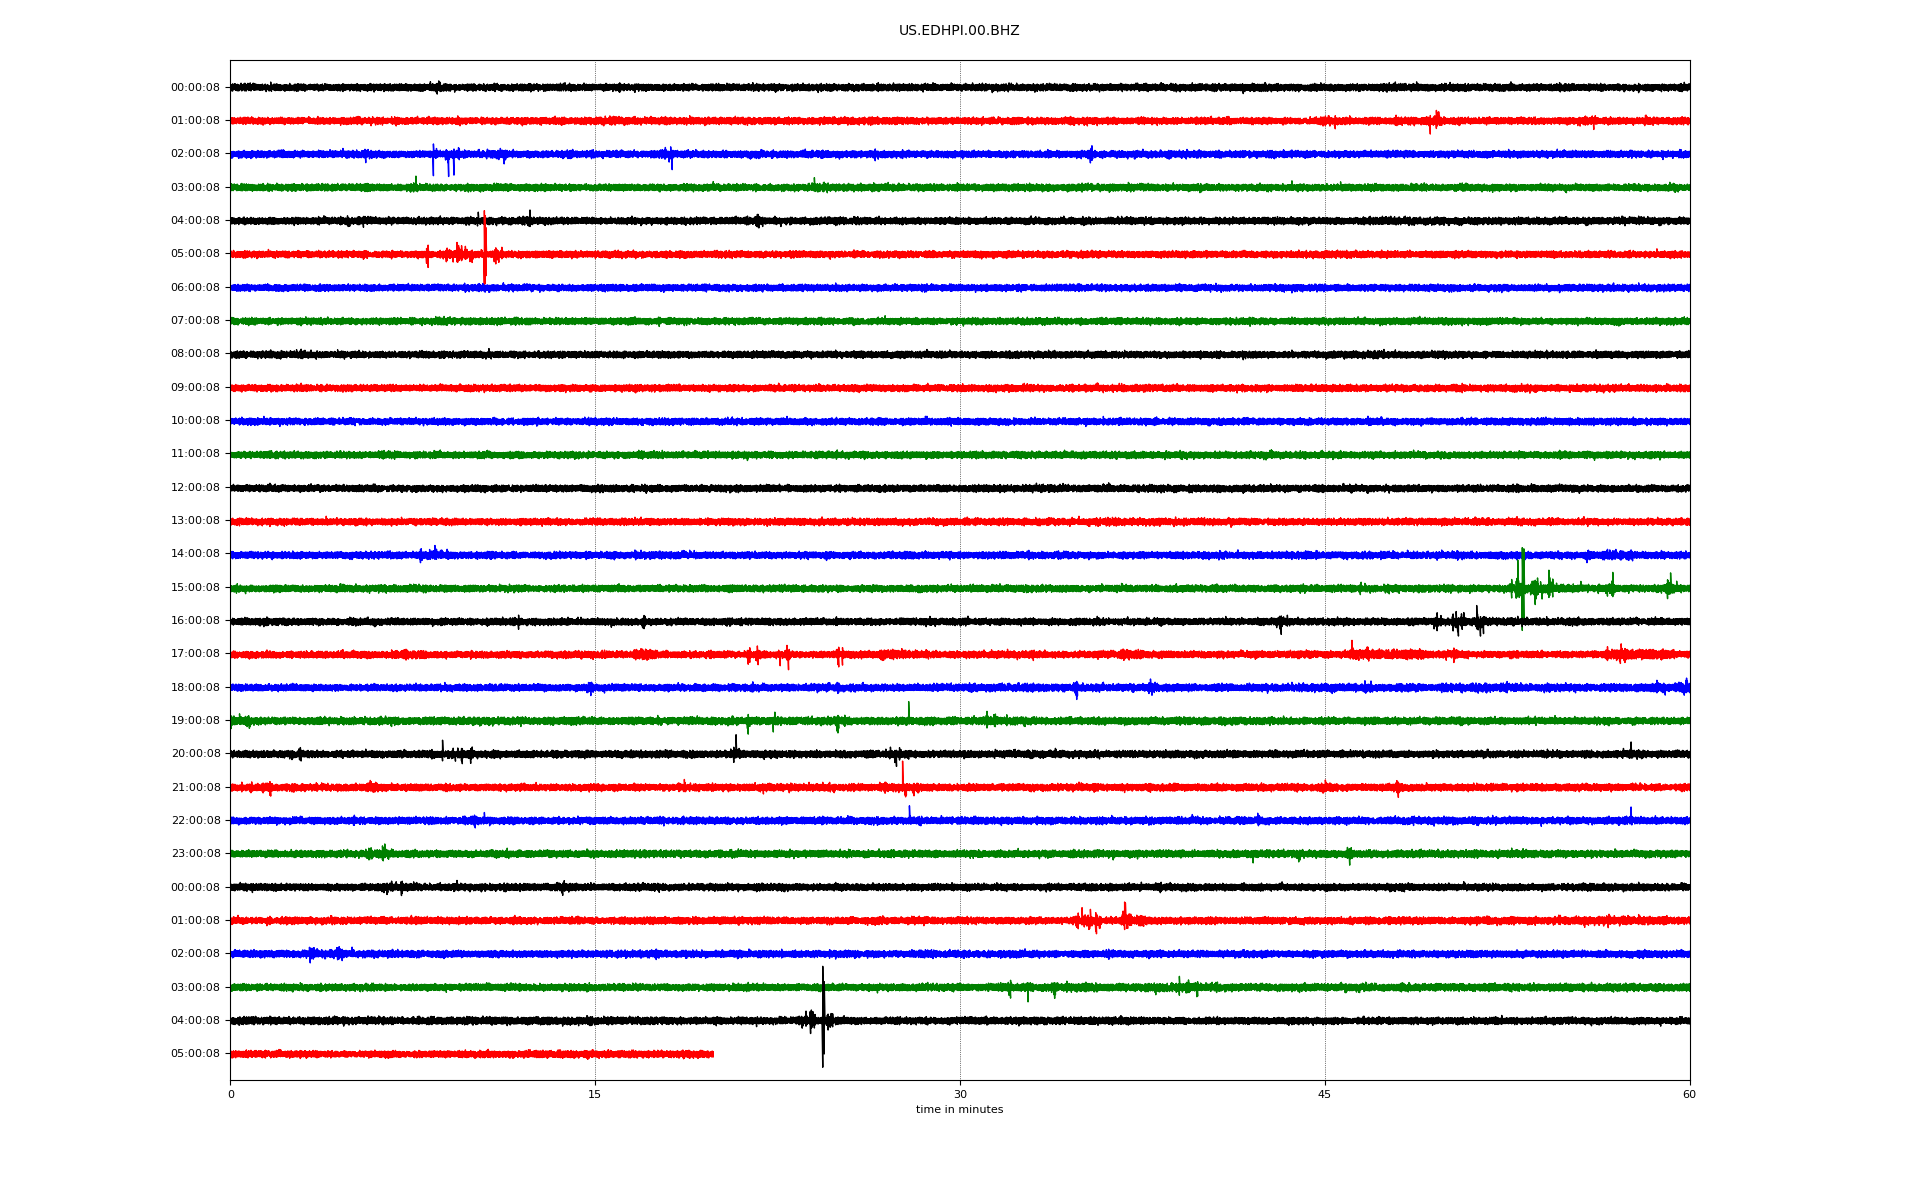Select the 06:00:08 trace time label

pyautogui.click(x=195, y=288)
